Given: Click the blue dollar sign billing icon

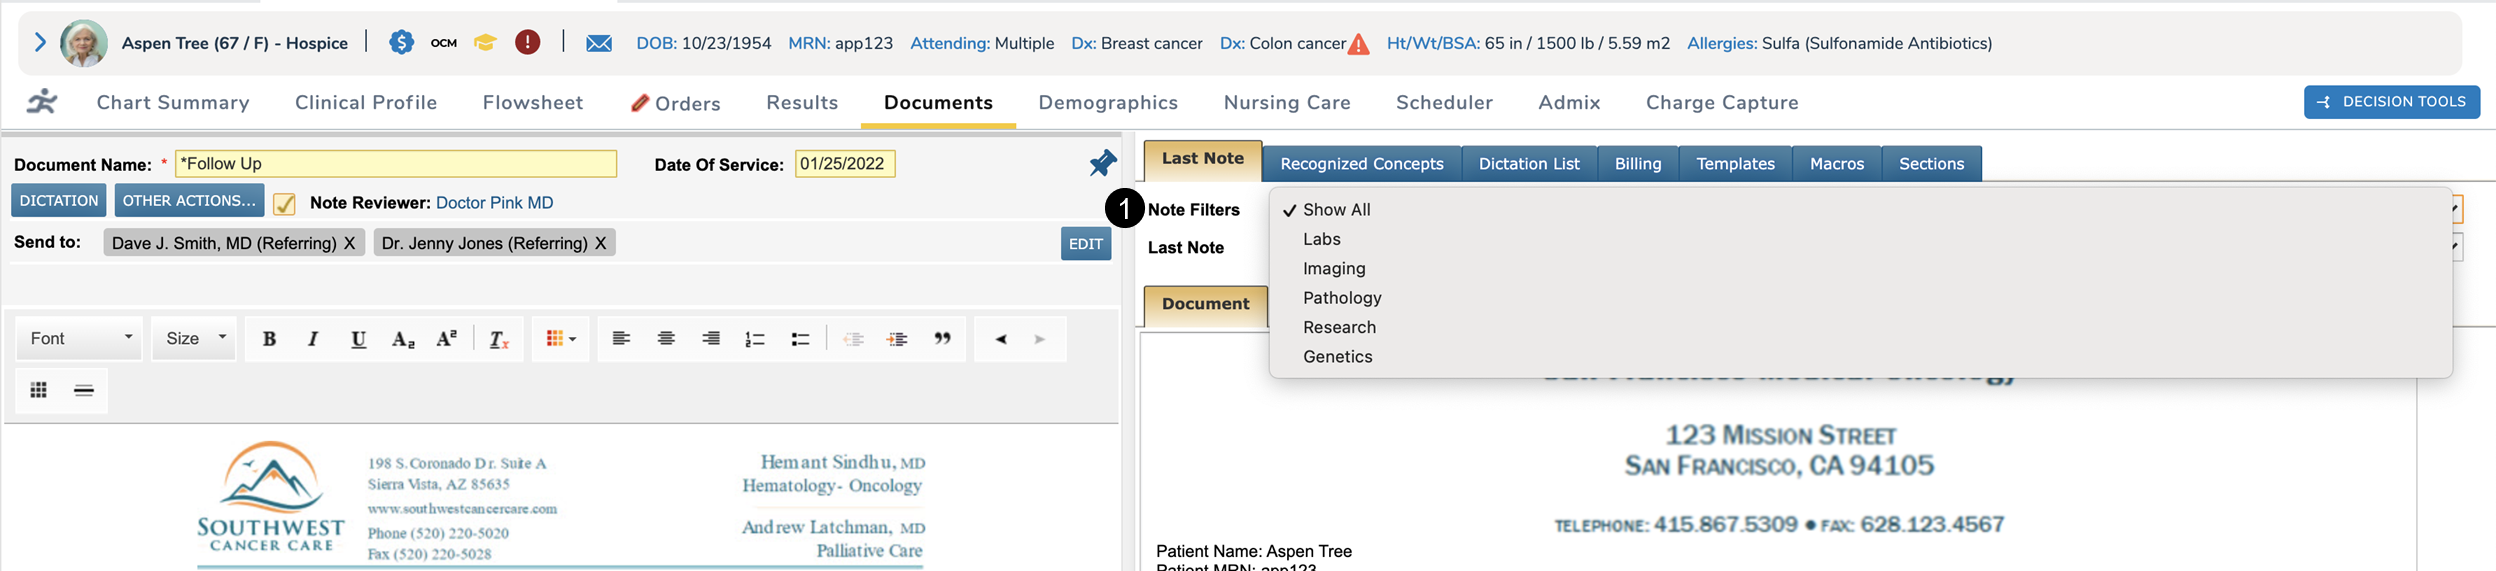Looking at the screenshot, I should [401, 42].
